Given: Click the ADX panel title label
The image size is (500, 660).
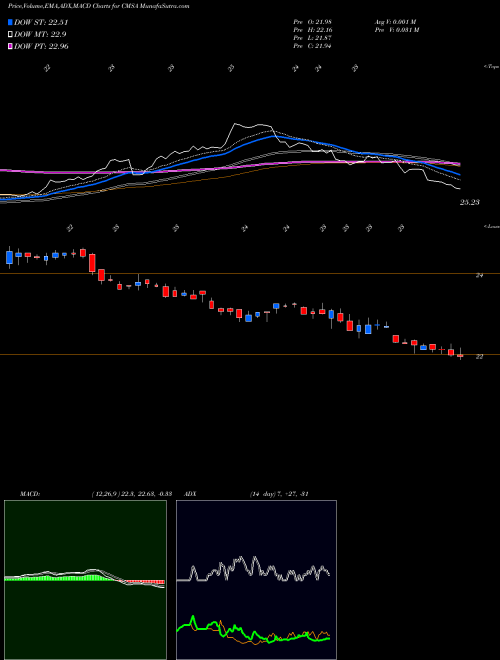Looking at the screenshot, I should click(x=191, y=494).
